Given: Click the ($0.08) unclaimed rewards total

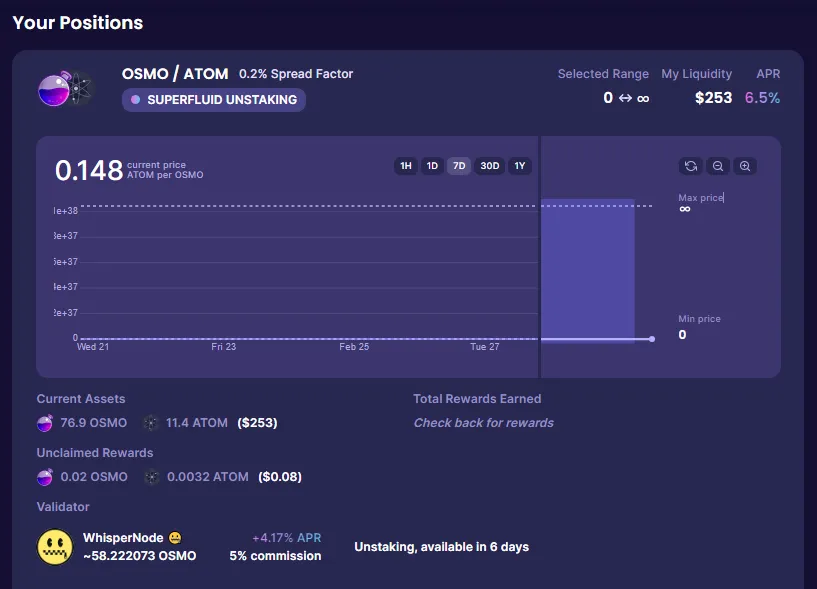Looking at the screenshot, I should point(280,477).
